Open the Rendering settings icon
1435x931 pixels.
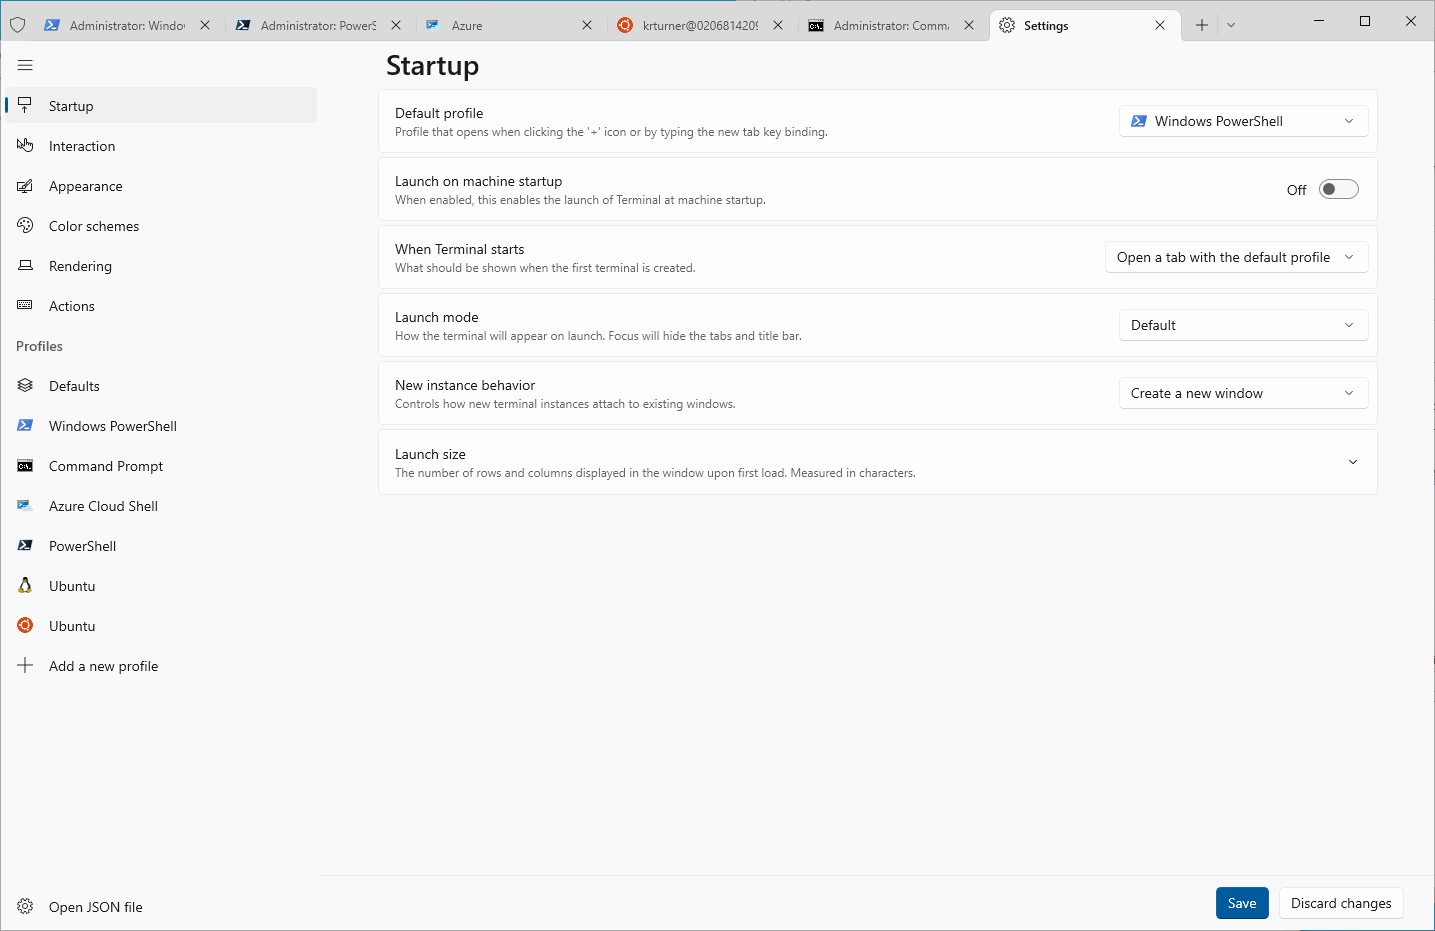25,266
